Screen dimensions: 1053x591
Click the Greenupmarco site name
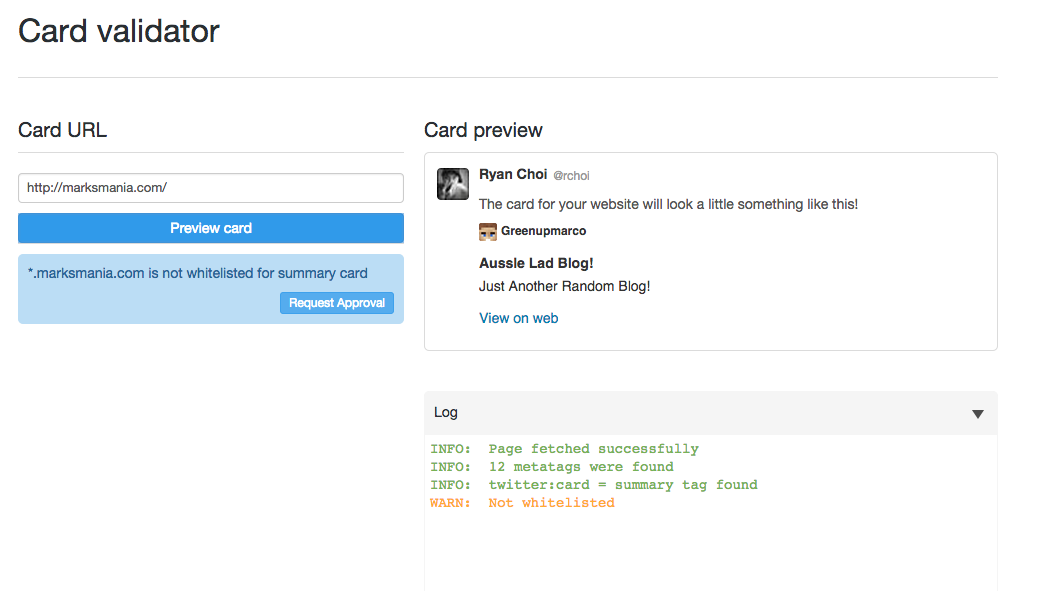pyautogui.click(x=543, y=231)
